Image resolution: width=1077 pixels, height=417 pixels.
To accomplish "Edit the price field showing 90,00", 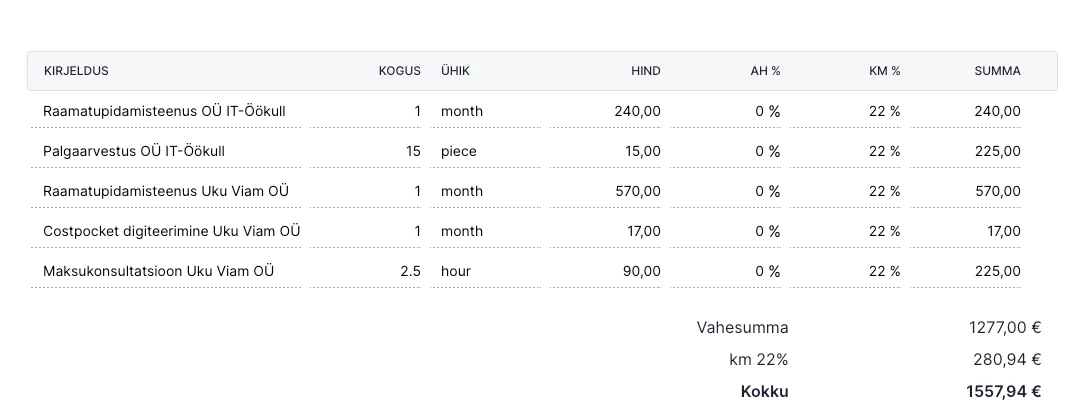I will 606,271.
